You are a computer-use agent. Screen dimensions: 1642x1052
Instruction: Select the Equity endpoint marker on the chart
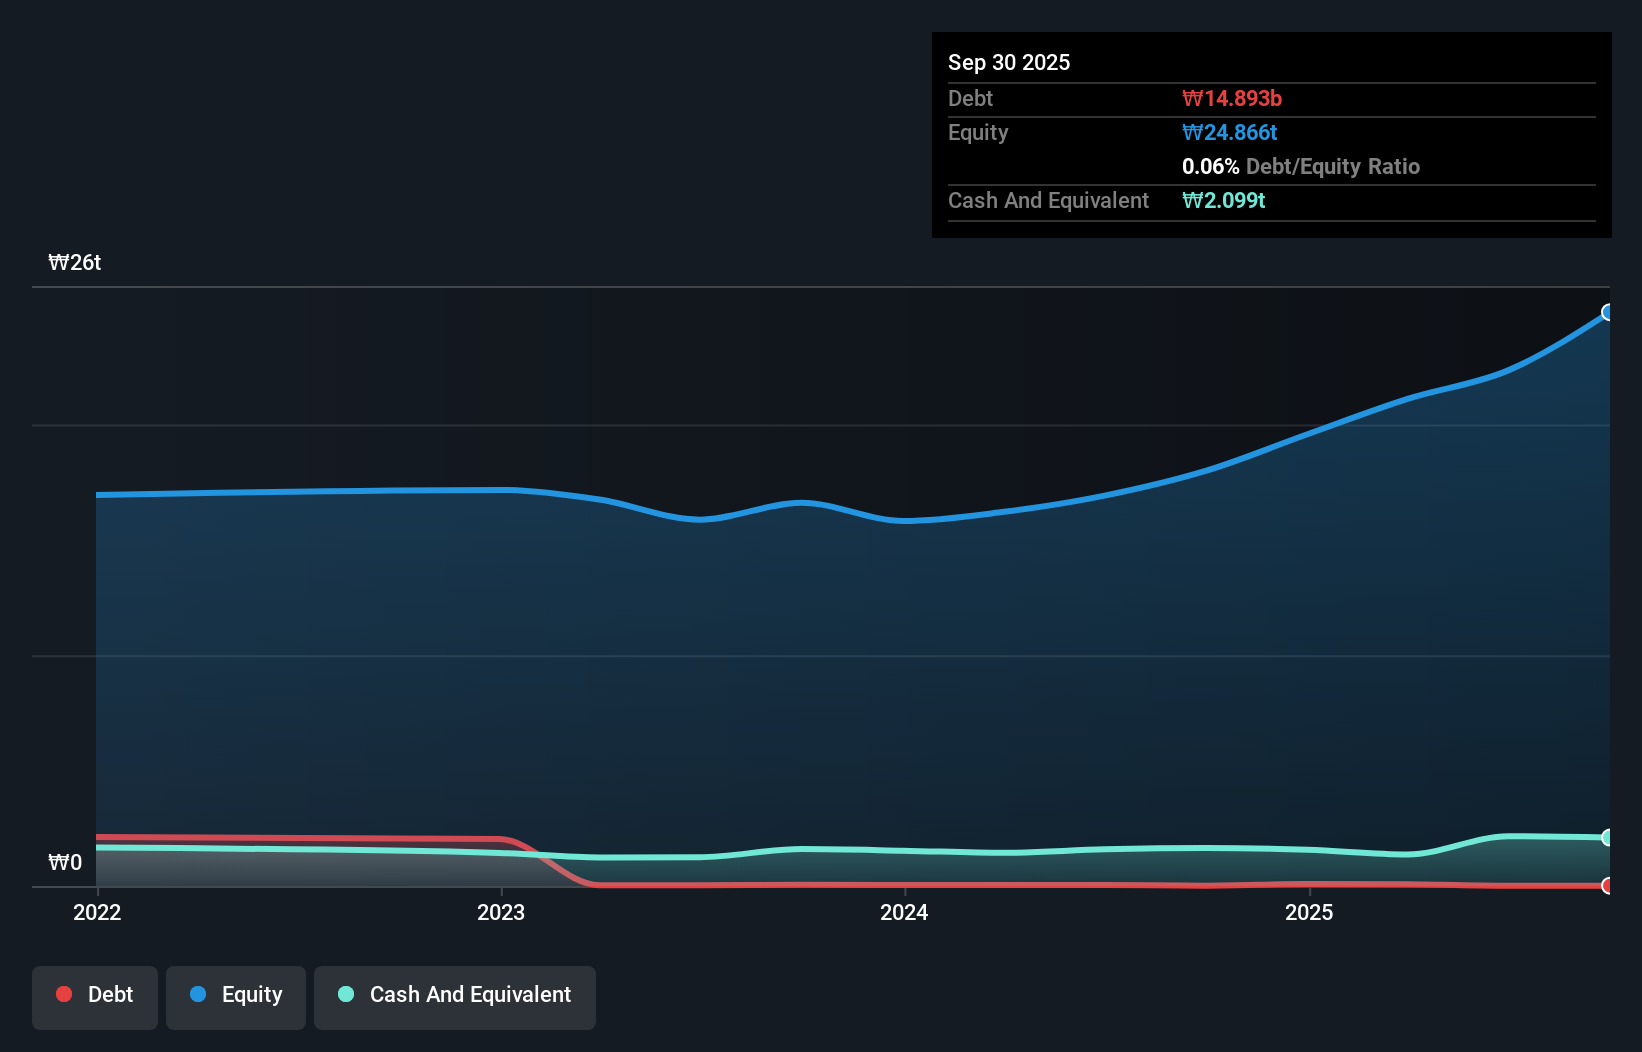1607,313
